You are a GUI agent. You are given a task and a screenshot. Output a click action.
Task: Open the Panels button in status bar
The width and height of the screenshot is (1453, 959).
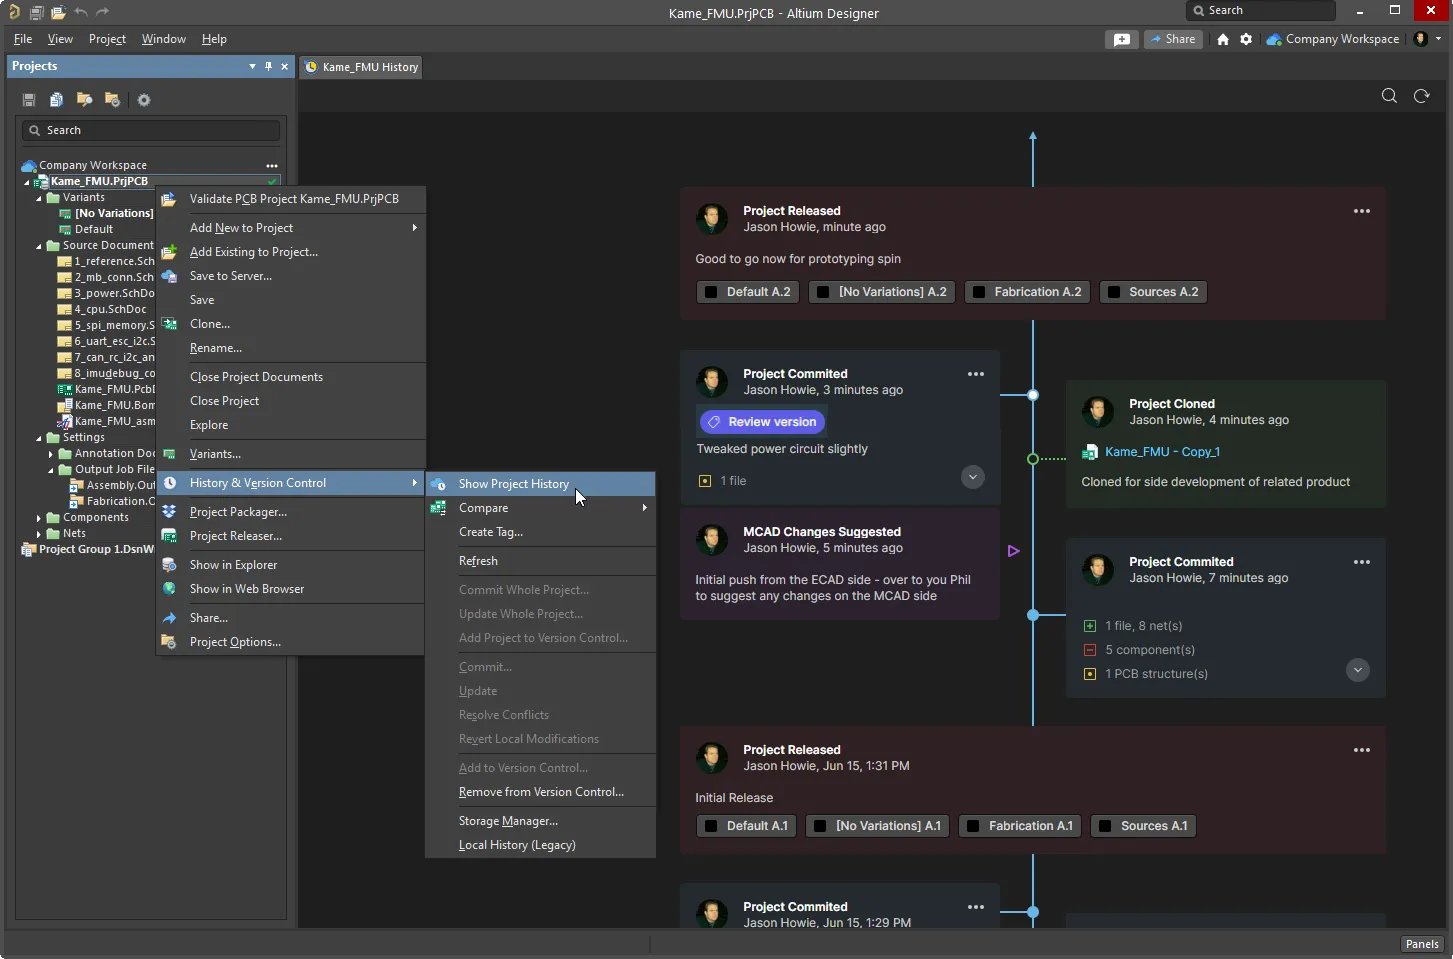[x=1421, y=944]
